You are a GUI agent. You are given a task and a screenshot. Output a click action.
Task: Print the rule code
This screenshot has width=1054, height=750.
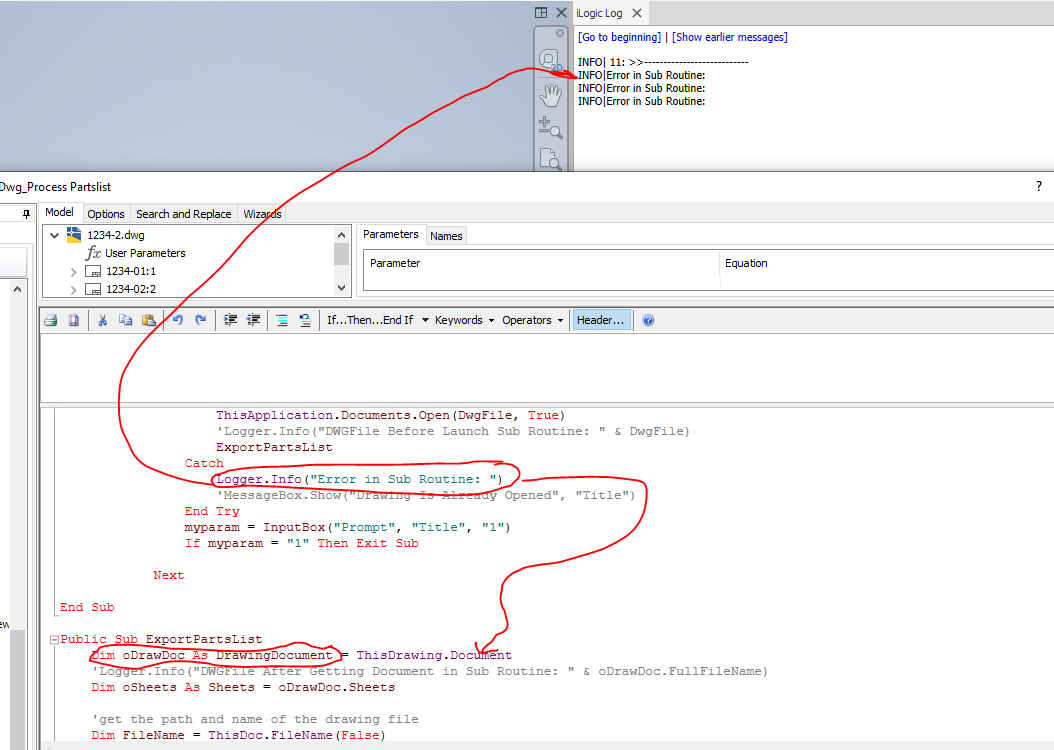pyautogui.click(x=50, y=320)
